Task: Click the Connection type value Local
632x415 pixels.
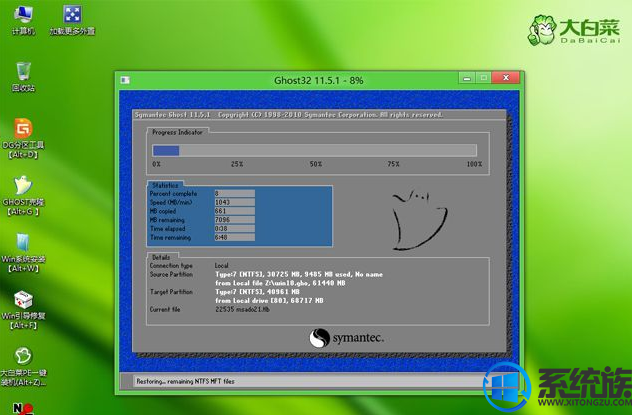Action: [222, 266]
